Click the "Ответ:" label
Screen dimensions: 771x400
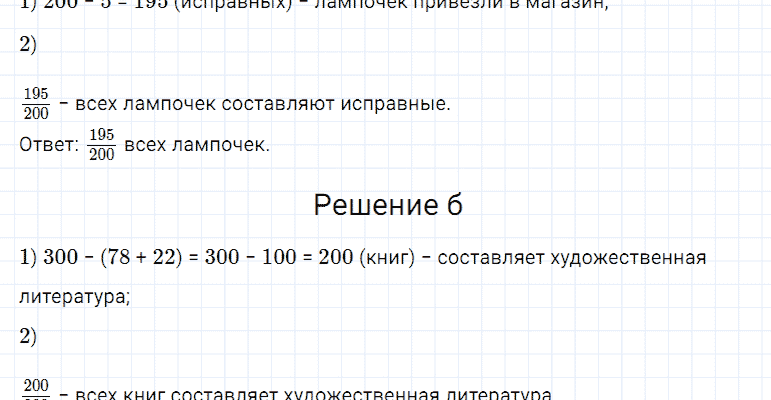pos(48,145)
